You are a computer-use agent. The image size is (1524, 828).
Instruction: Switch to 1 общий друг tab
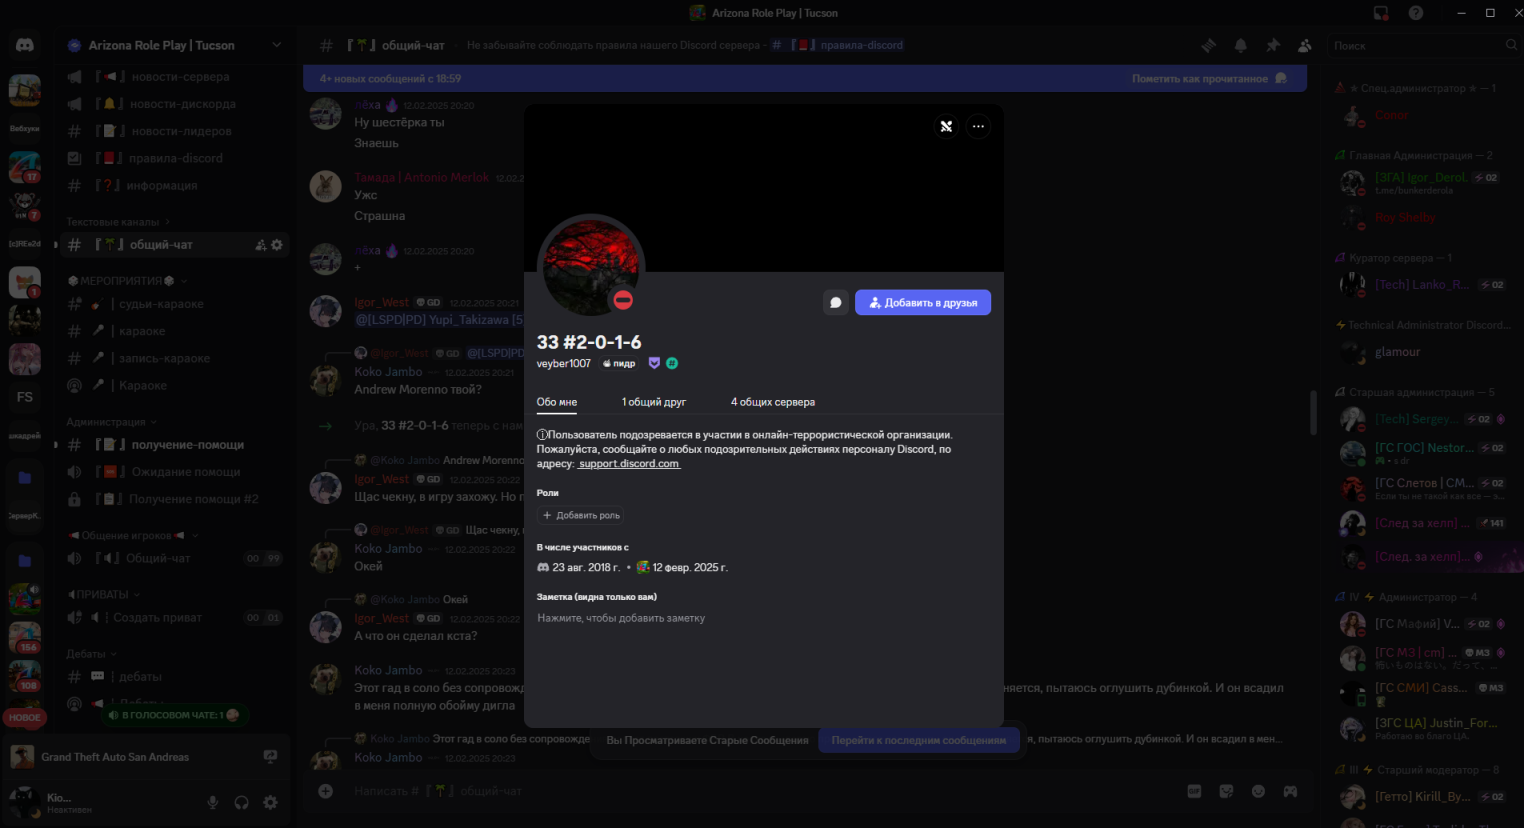tap(654, 402)
